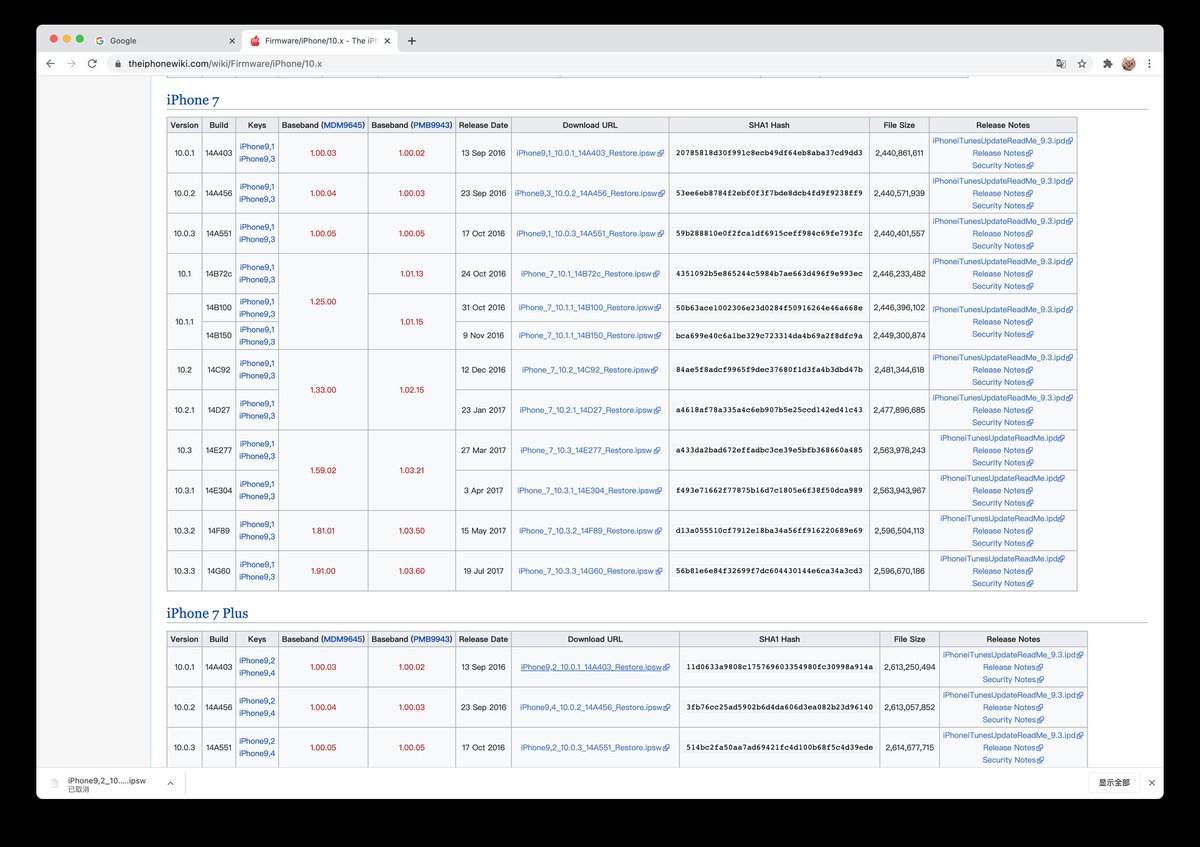The image size is (1200, 847).
Task: Download iPhone9,1_10.0.3_14A551_Restore.ipsw
Action: coord(590,233)
